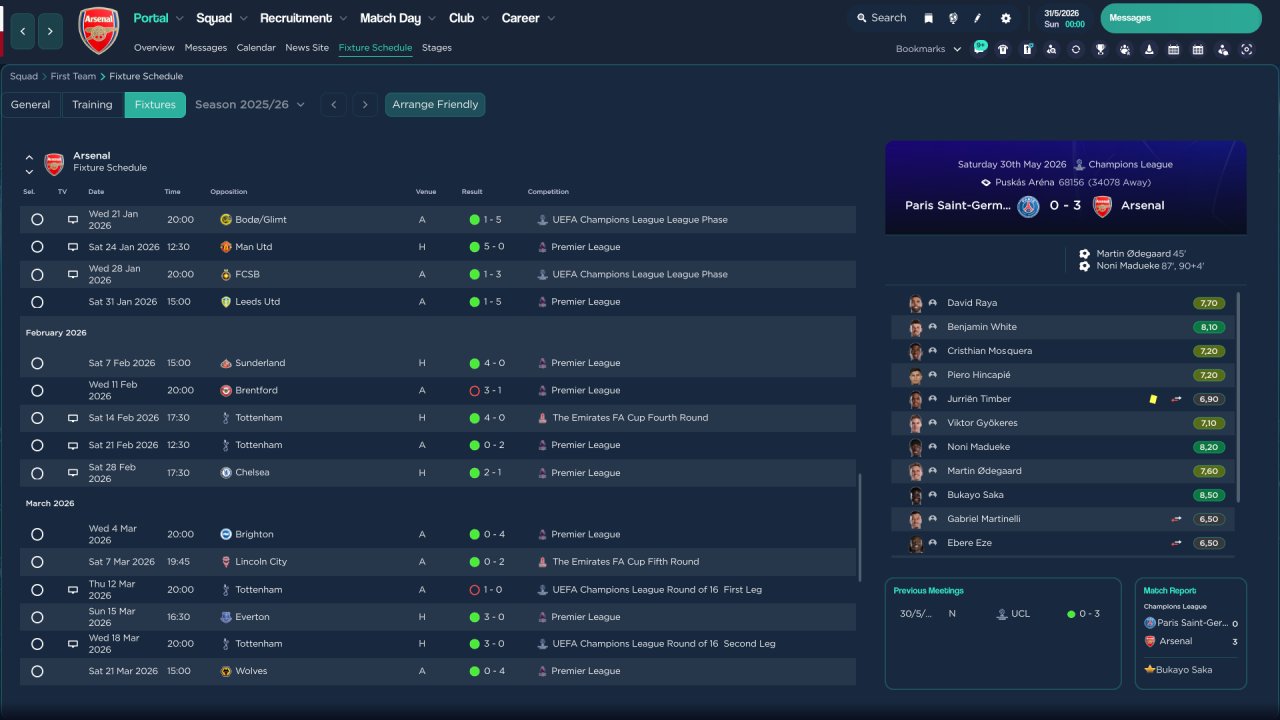Select the Man Utd fixture radio button
The height and width of the screenshot is (720, 1280).
[37, 247]
